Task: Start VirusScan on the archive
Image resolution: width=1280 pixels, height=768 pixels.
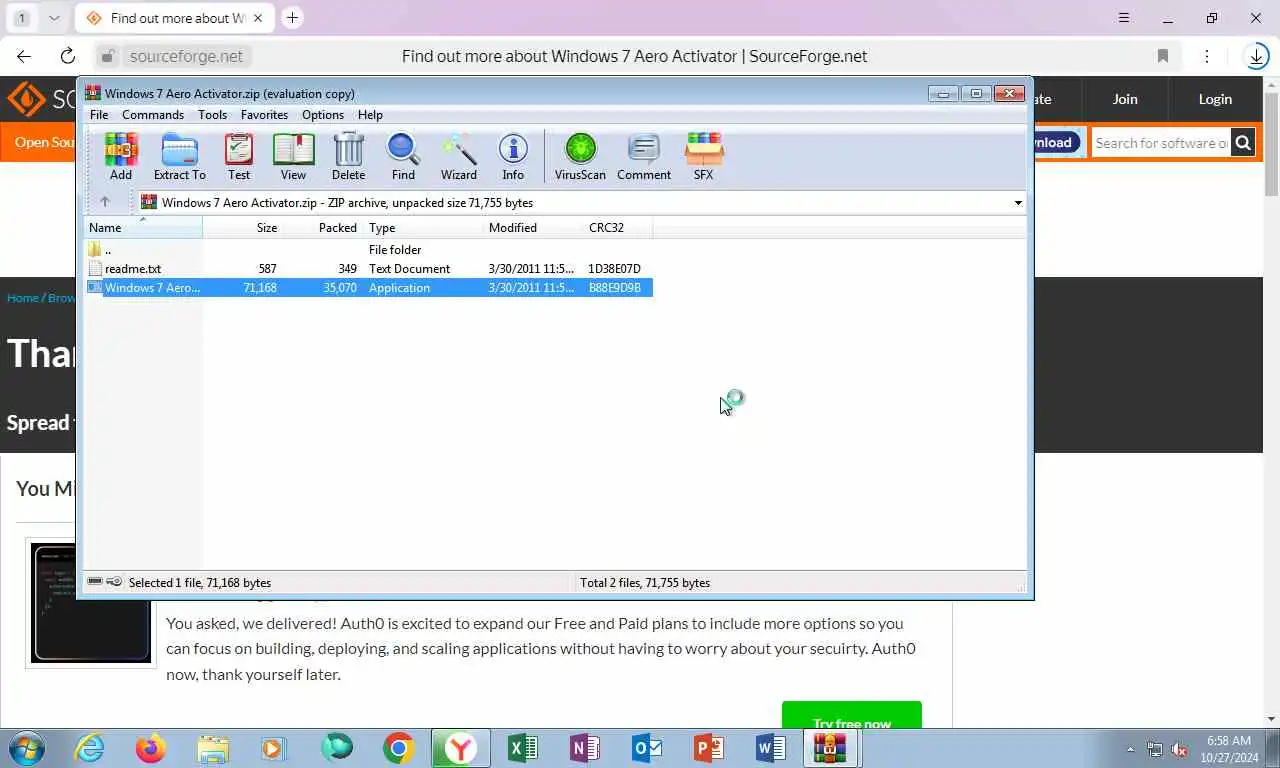Action: (580, 157)
